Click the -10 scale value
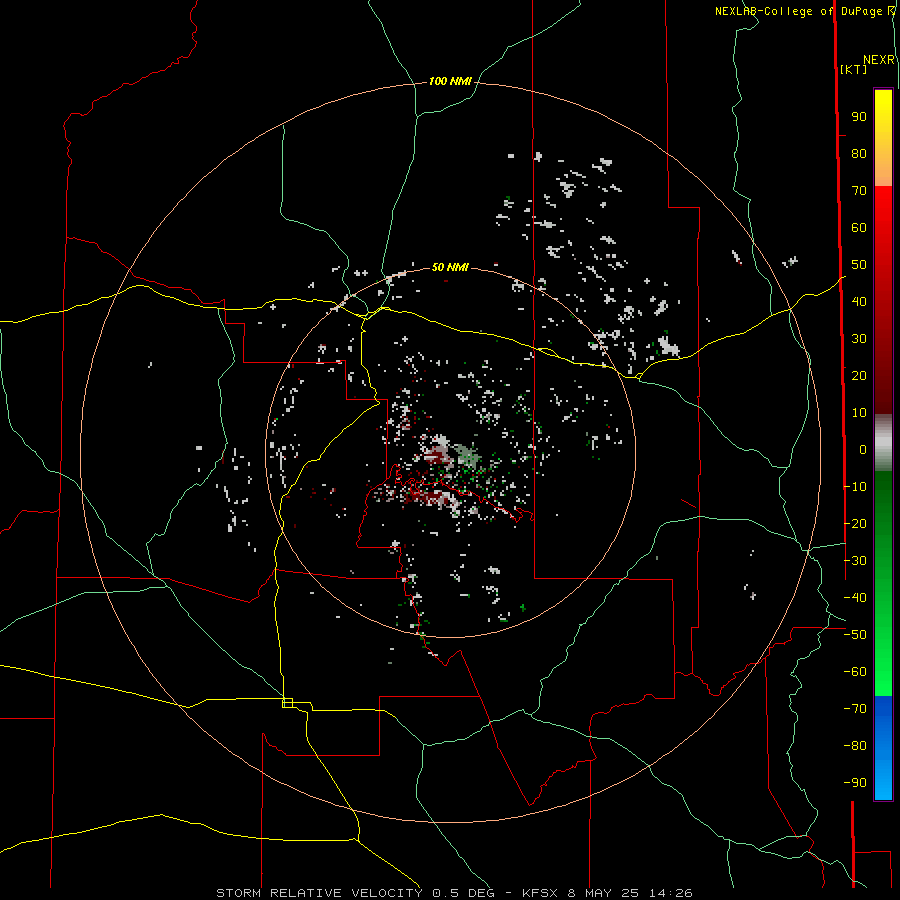The height and width of the screenshot is (900, 900). 855,487
